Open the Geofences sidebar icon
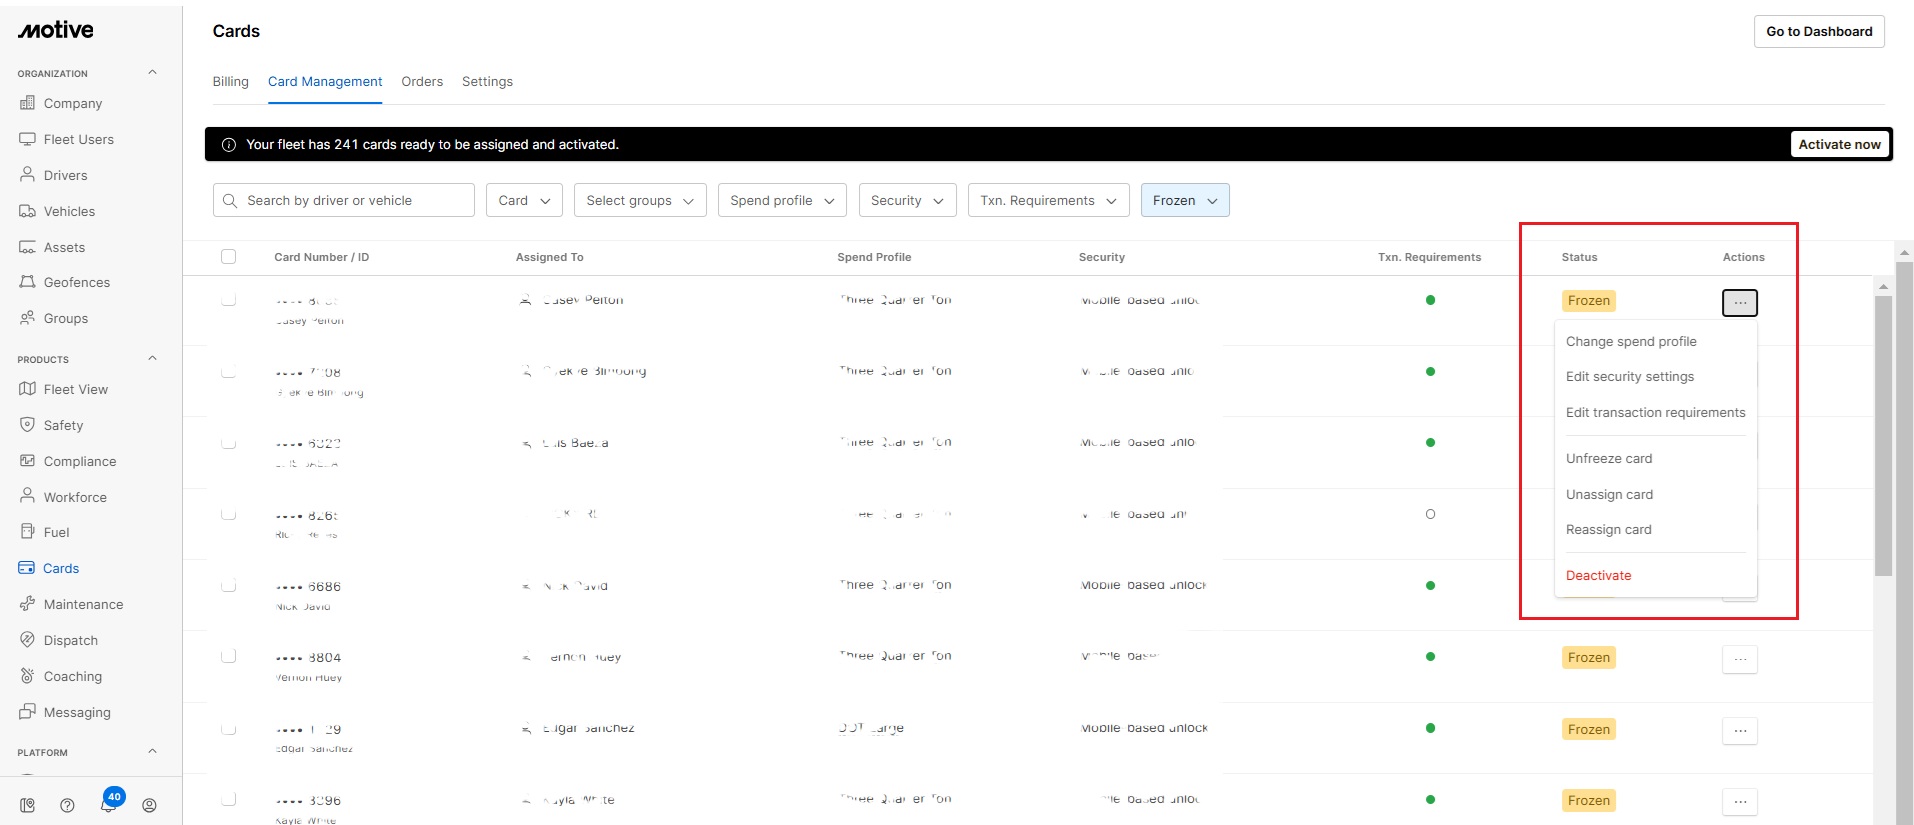The image size is (1914, 825). click(27, 282)
